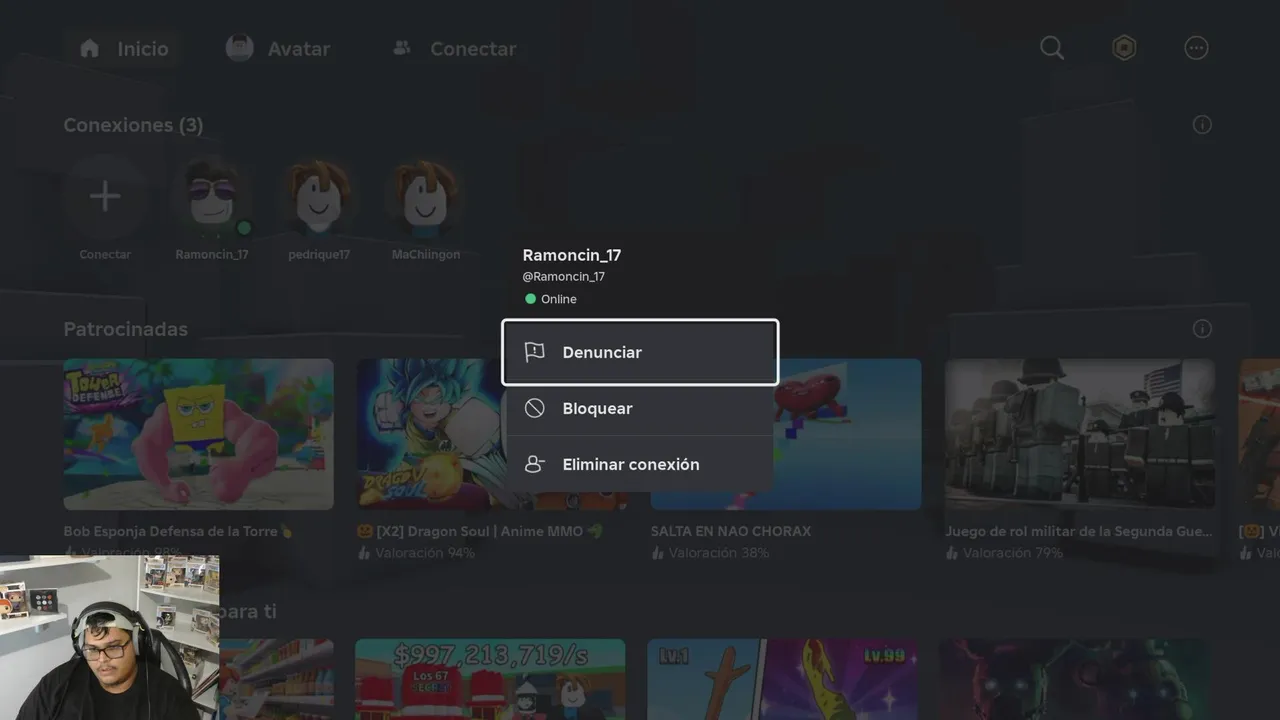Choose Eliminar conexión in the menu

pos(640,464)
